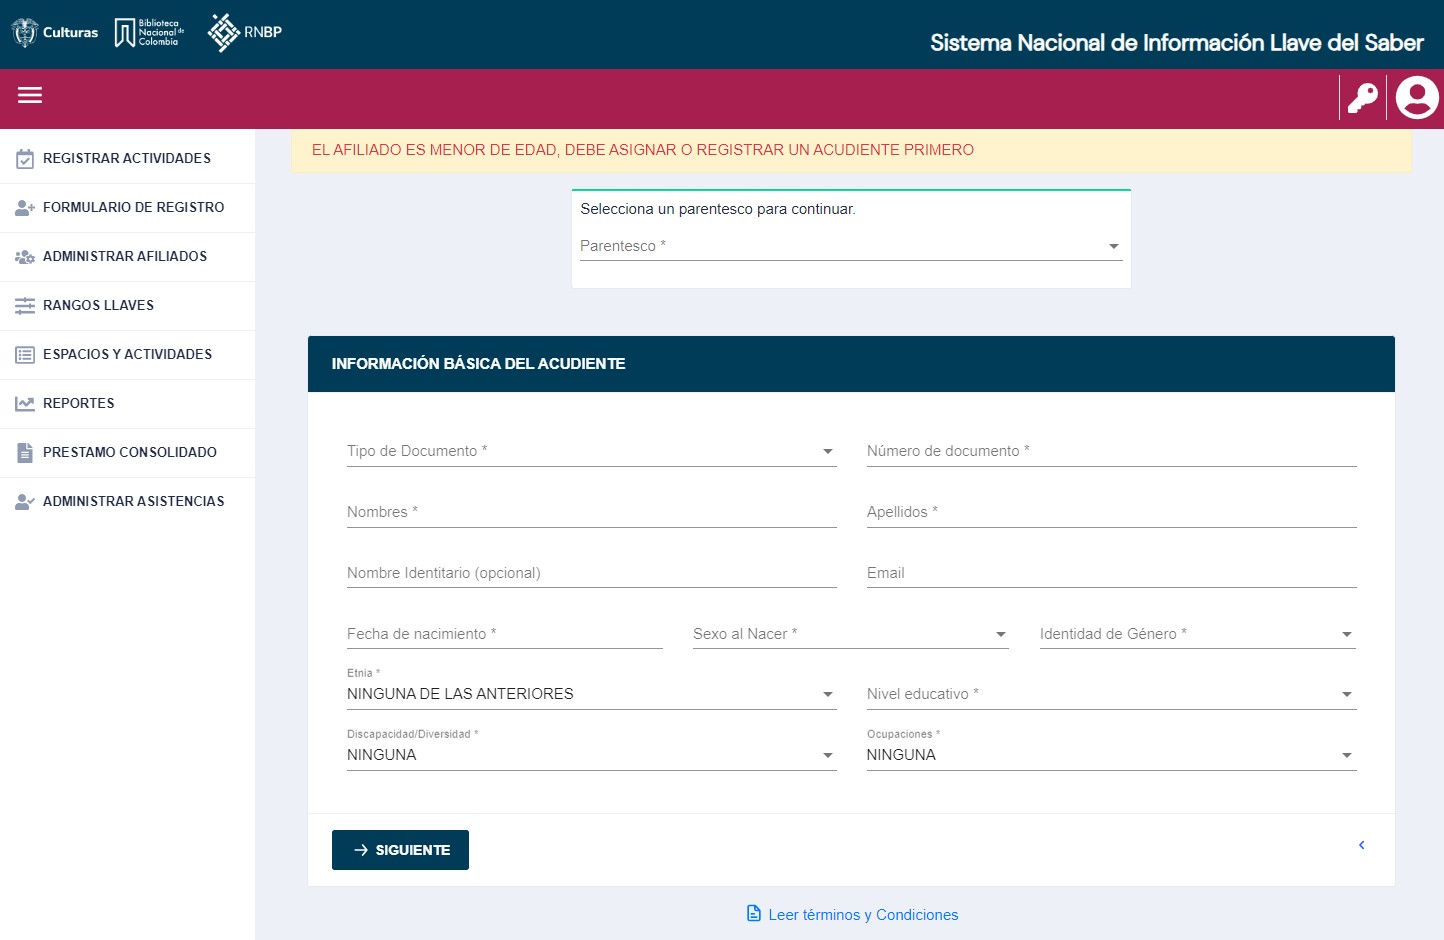Navigate to REPORTES
This screenshot has width=1444, height=940.
pyautogui.click(x=127, y=404)
